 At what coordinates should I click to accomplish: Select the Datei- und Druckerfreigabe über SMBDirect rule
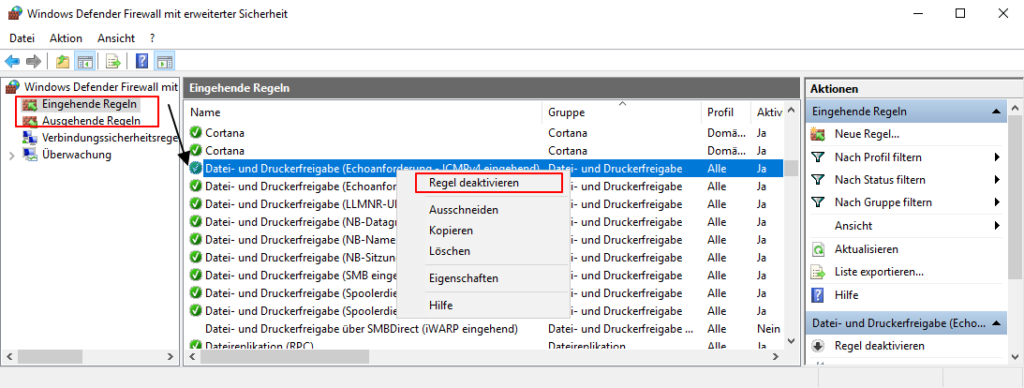point(361,328)
